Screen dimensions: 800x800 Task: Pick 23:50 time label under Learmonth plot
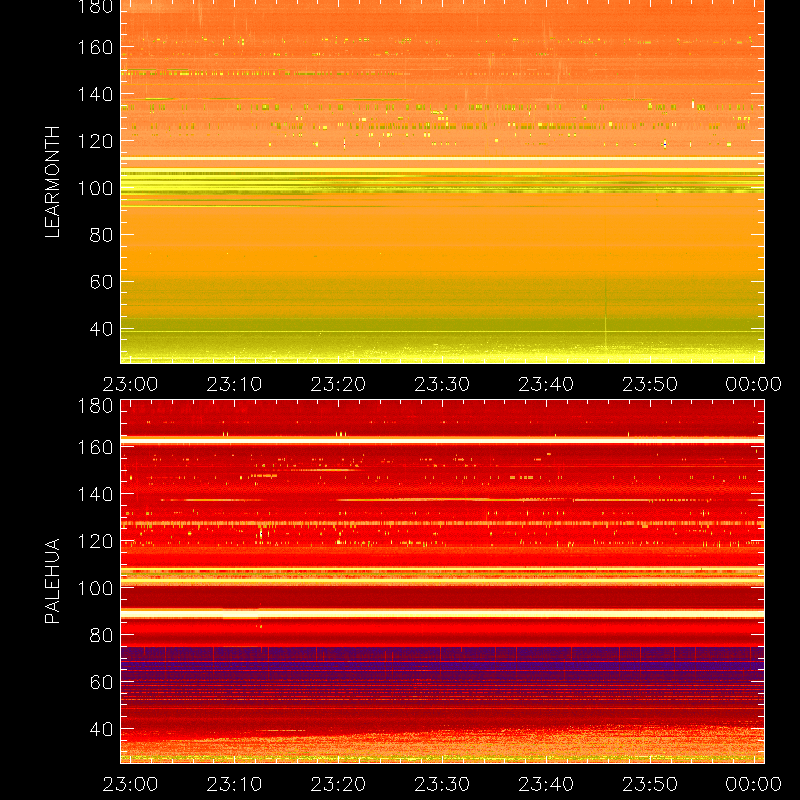[650, 384]
